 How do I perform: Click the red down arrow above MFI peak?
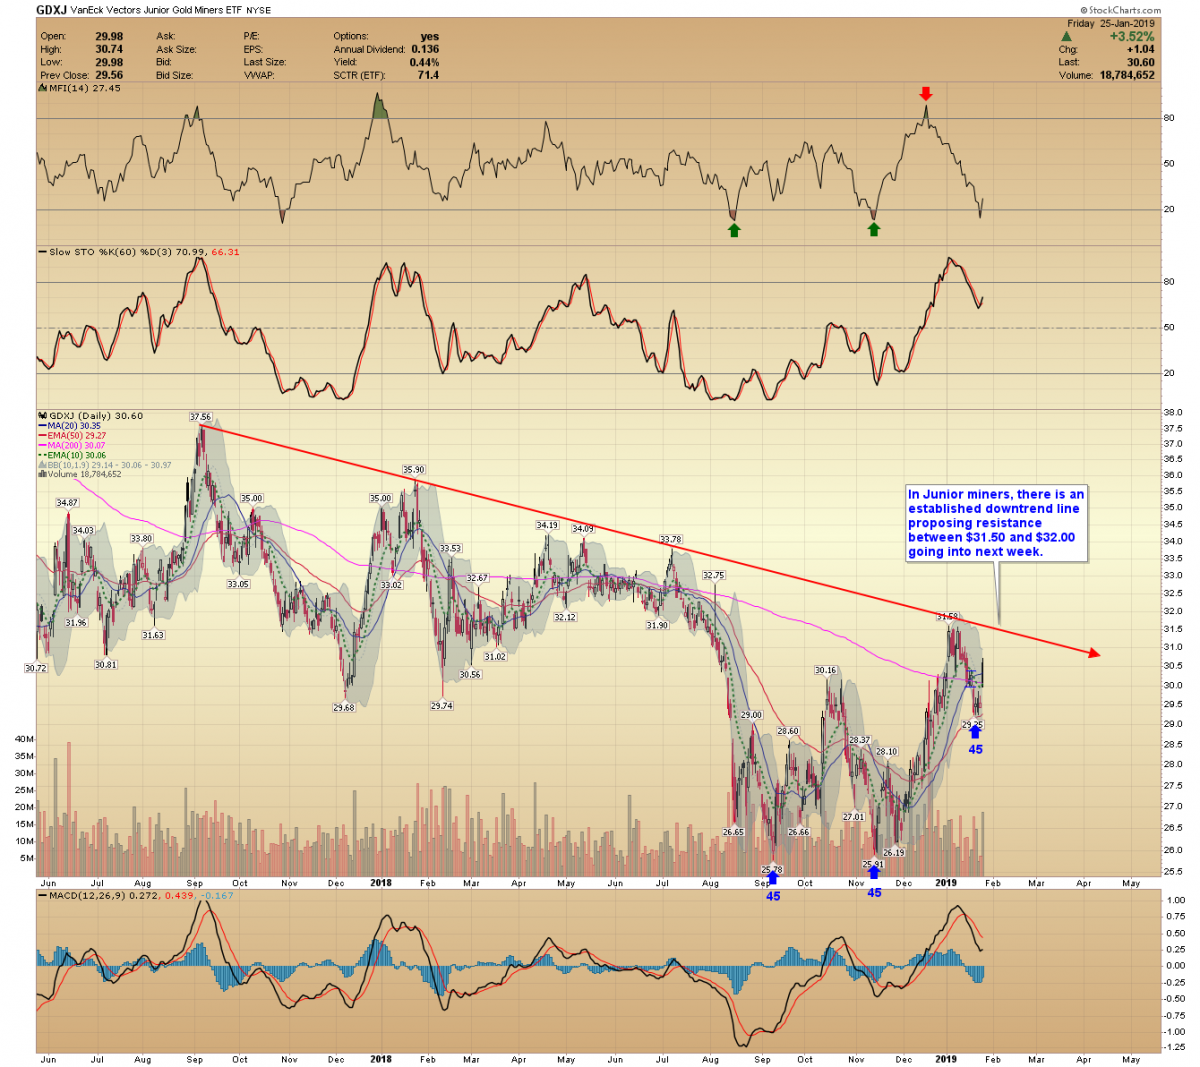point(926,93)
